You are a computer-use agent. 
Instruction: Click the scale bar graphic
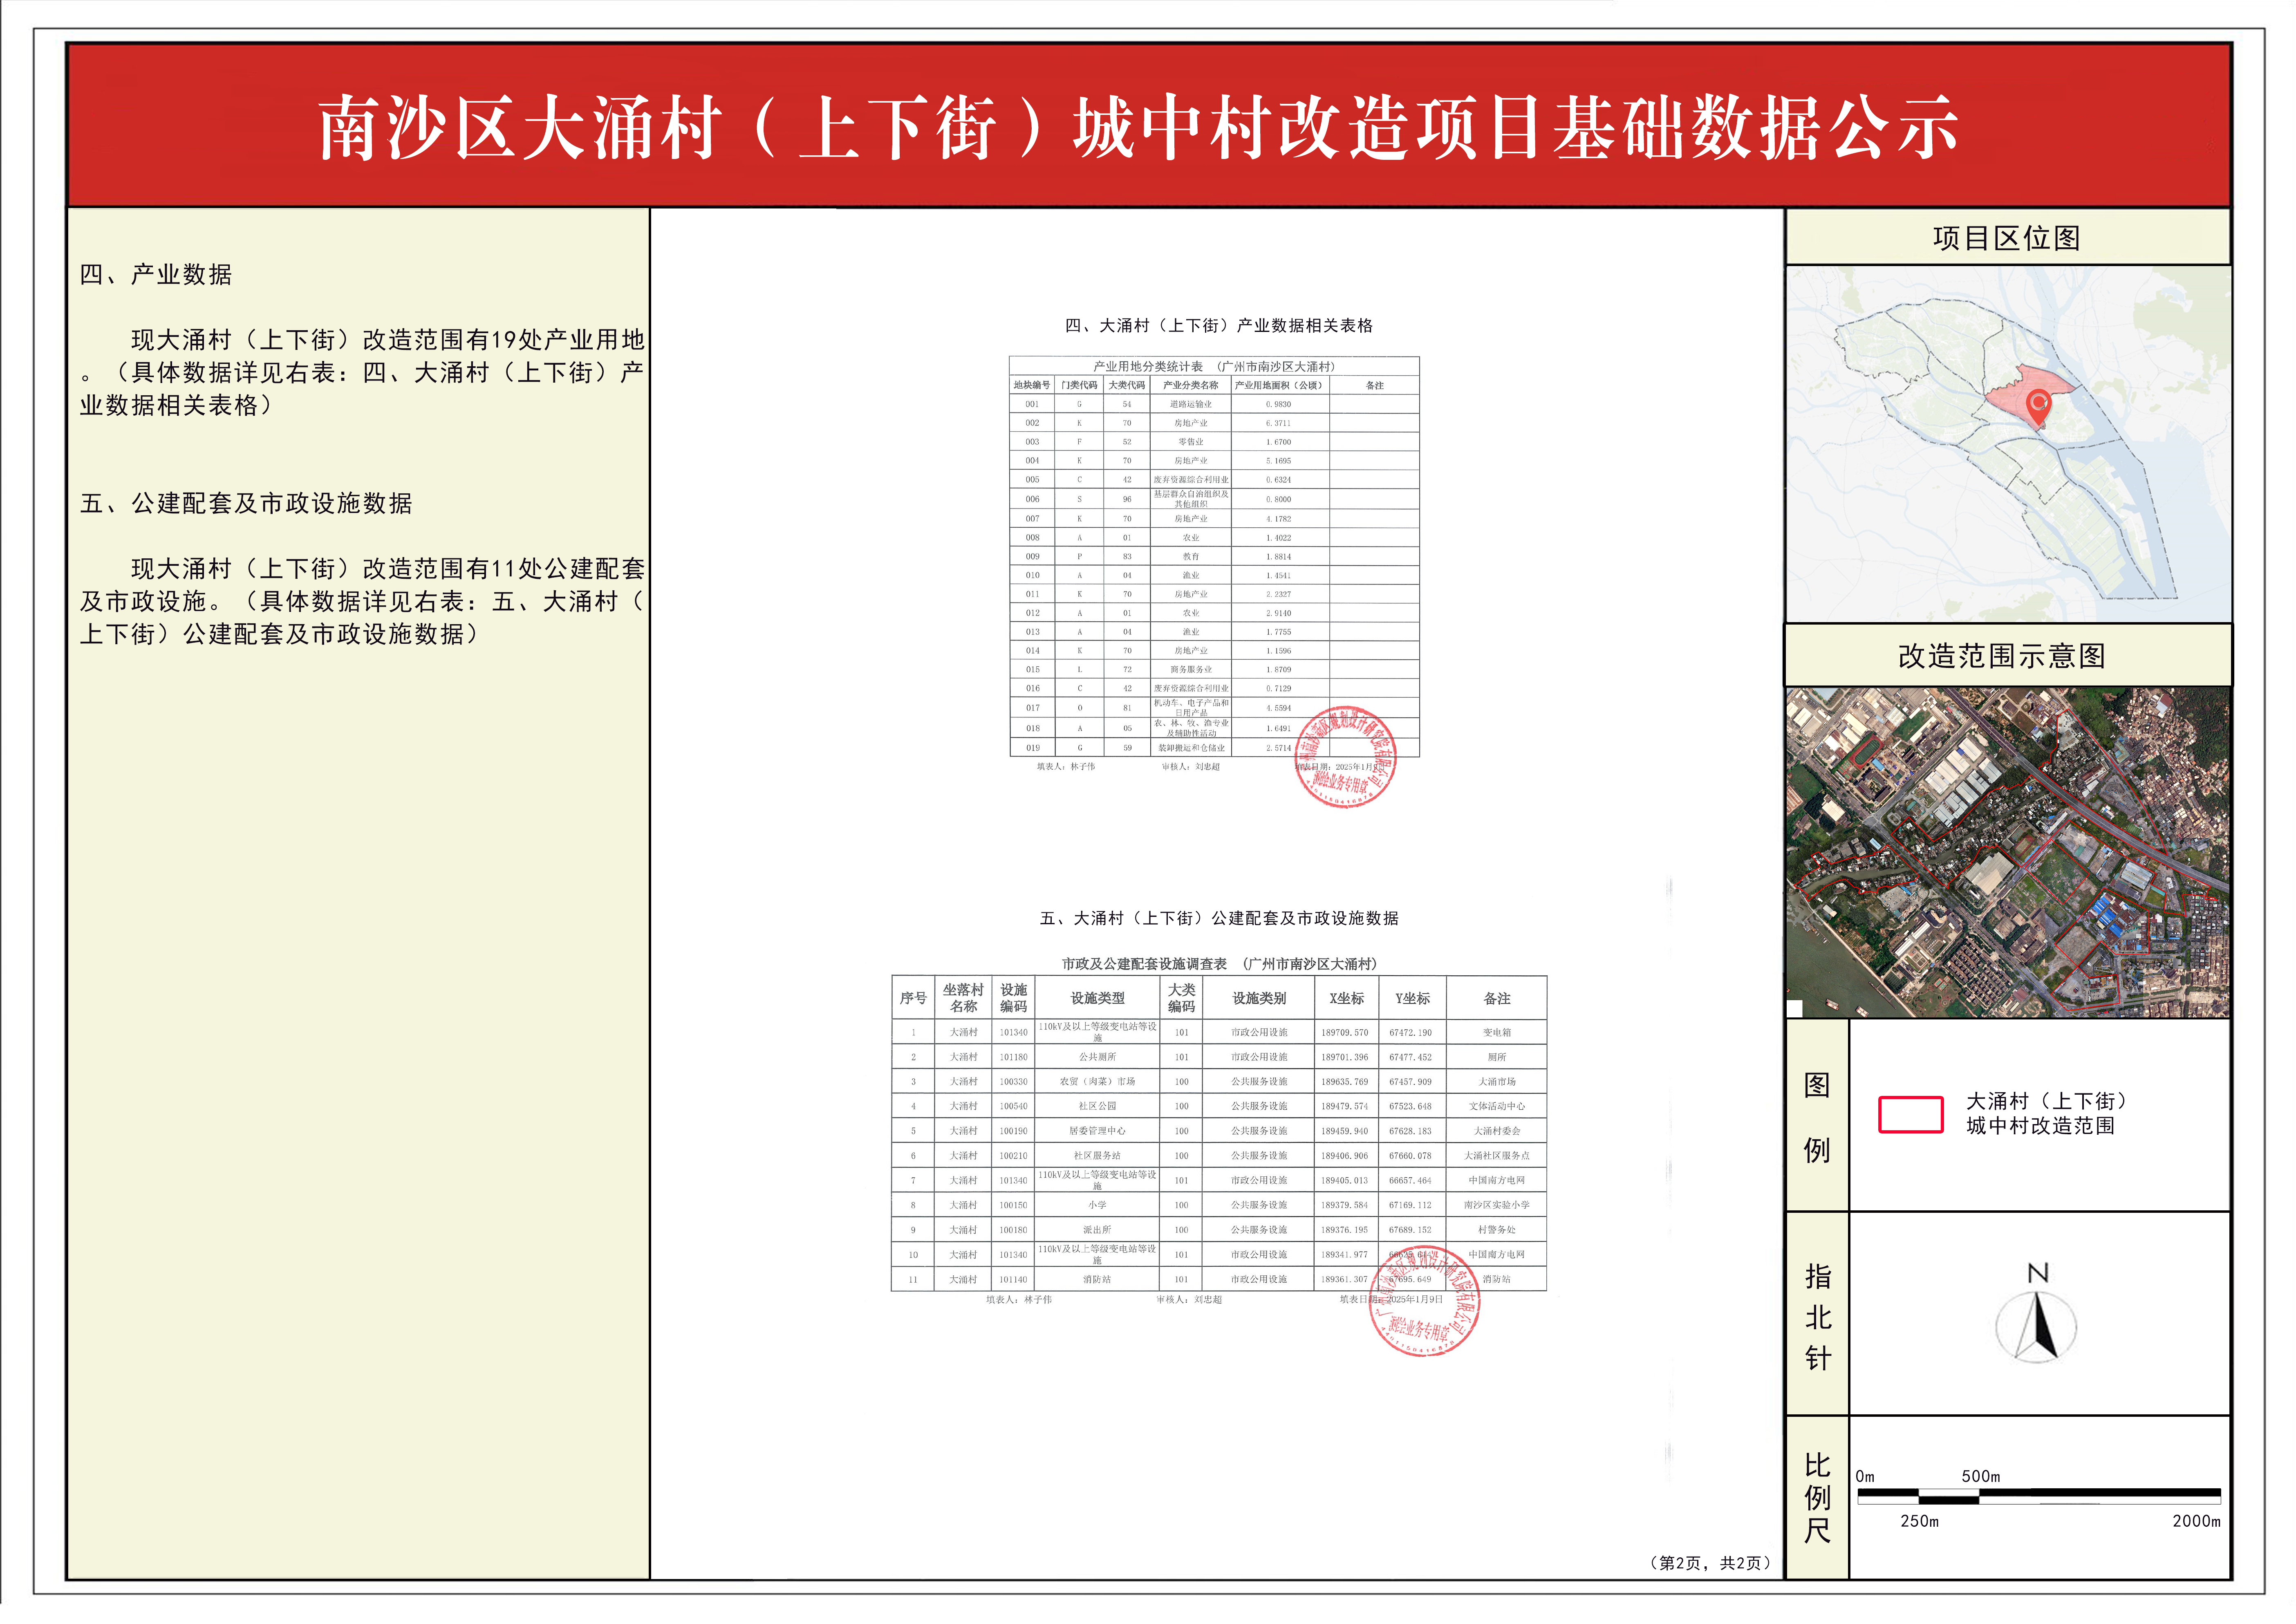(x=2039, y=1497)
